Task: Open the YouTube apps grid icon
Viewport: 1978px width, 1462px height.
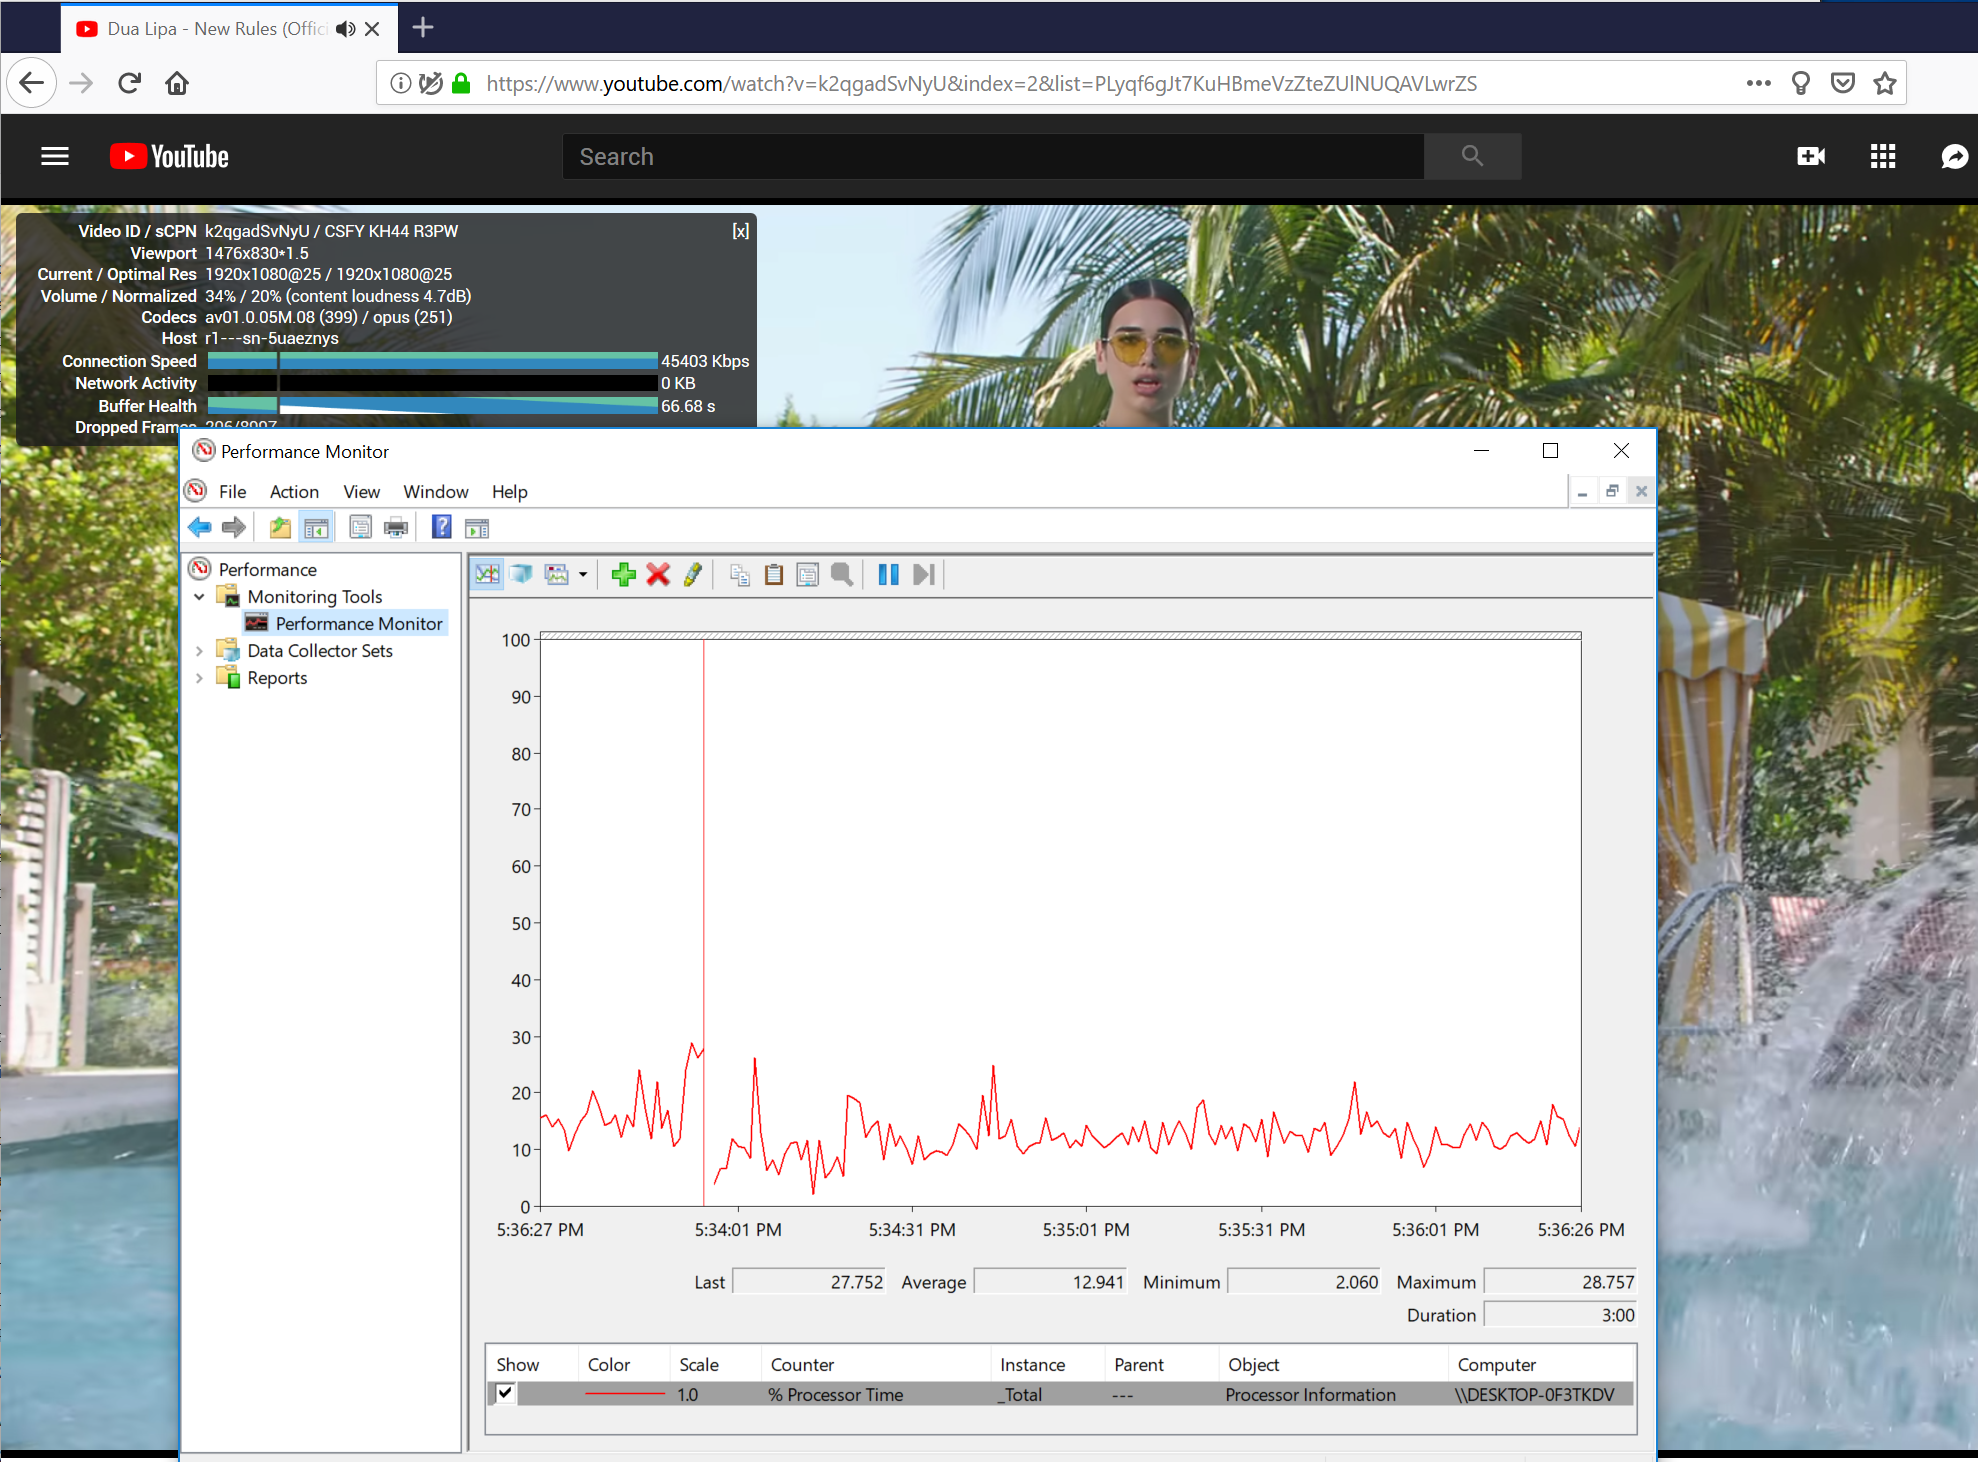Action: 1883,156
